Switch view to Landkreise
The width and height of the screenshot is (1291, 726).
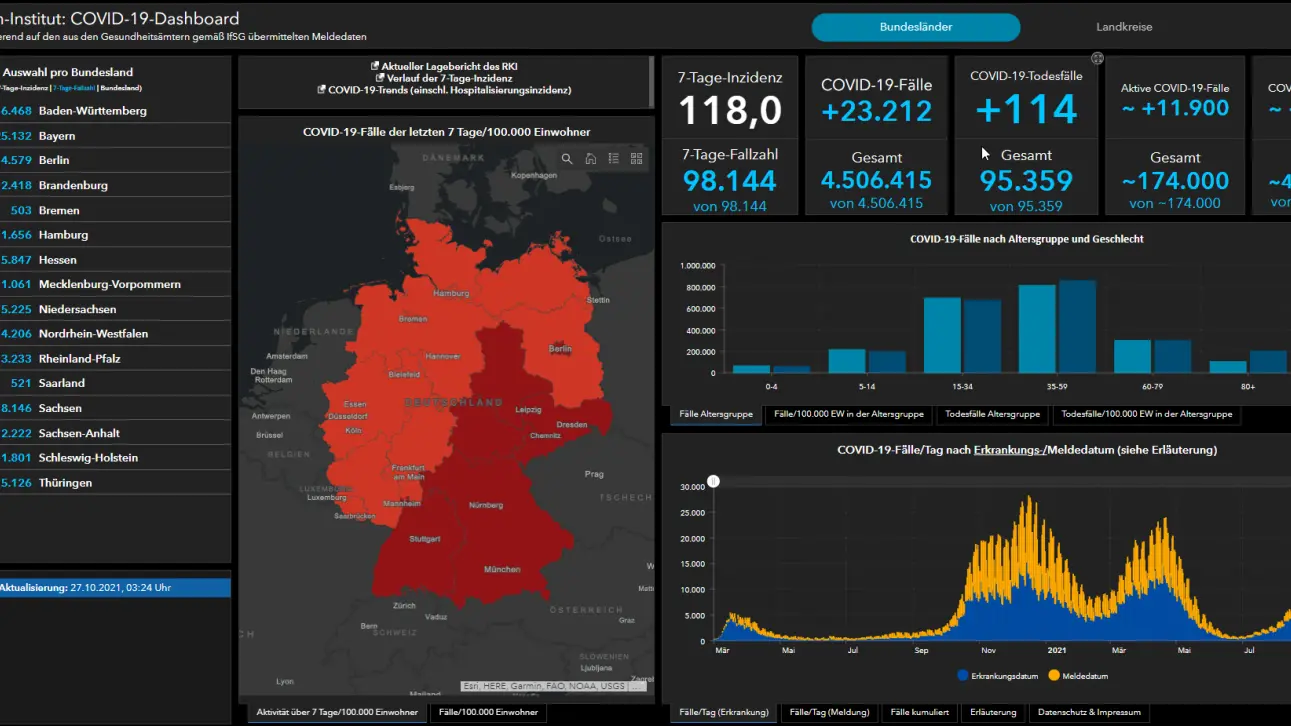click(1124, 27)
